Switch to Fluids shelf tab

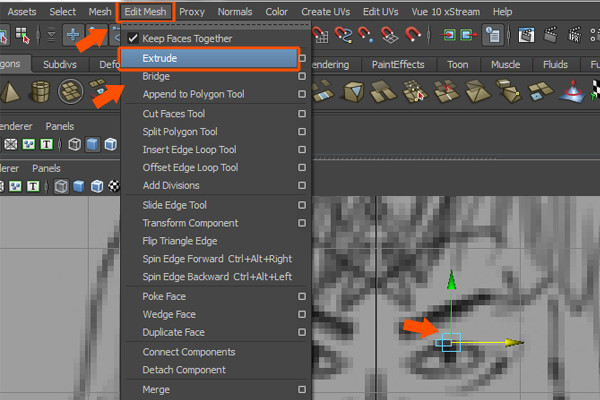pos(555,64)
